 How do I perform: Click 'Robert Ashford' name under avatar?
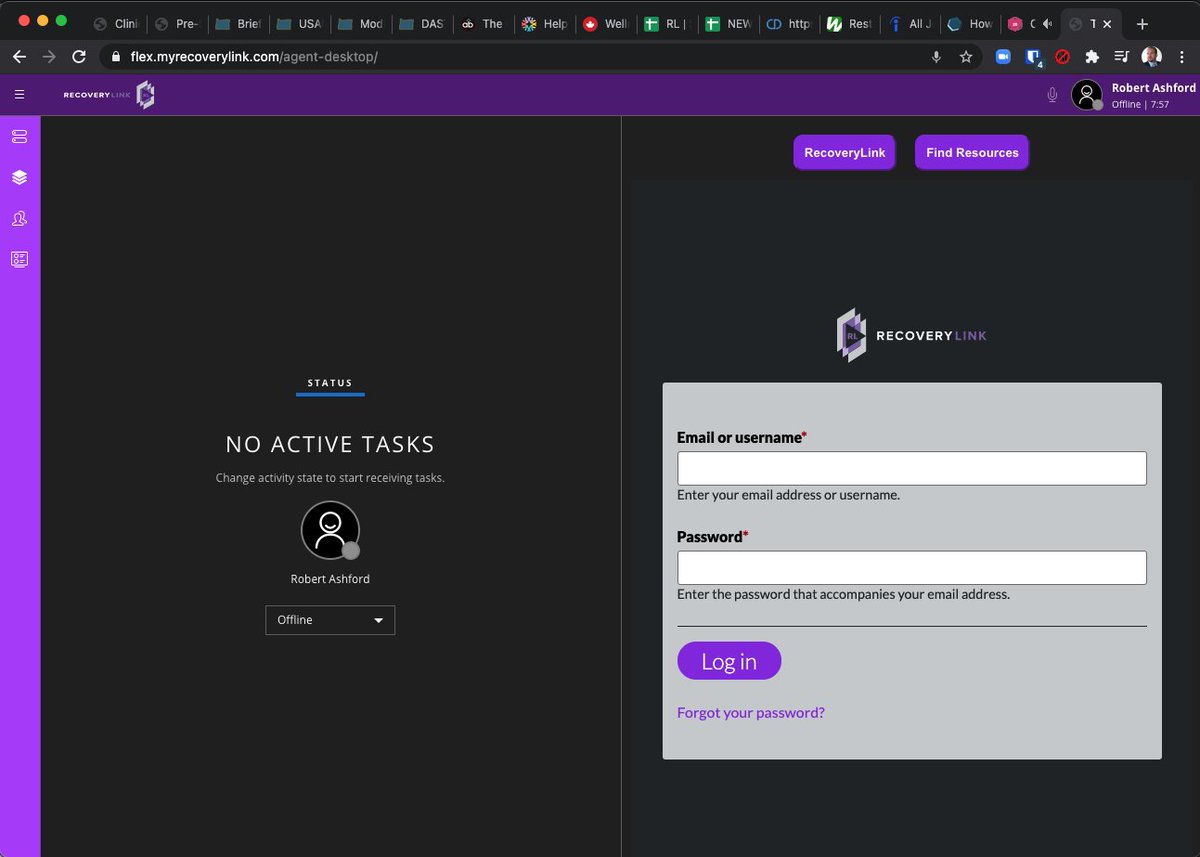coord(330,579)
